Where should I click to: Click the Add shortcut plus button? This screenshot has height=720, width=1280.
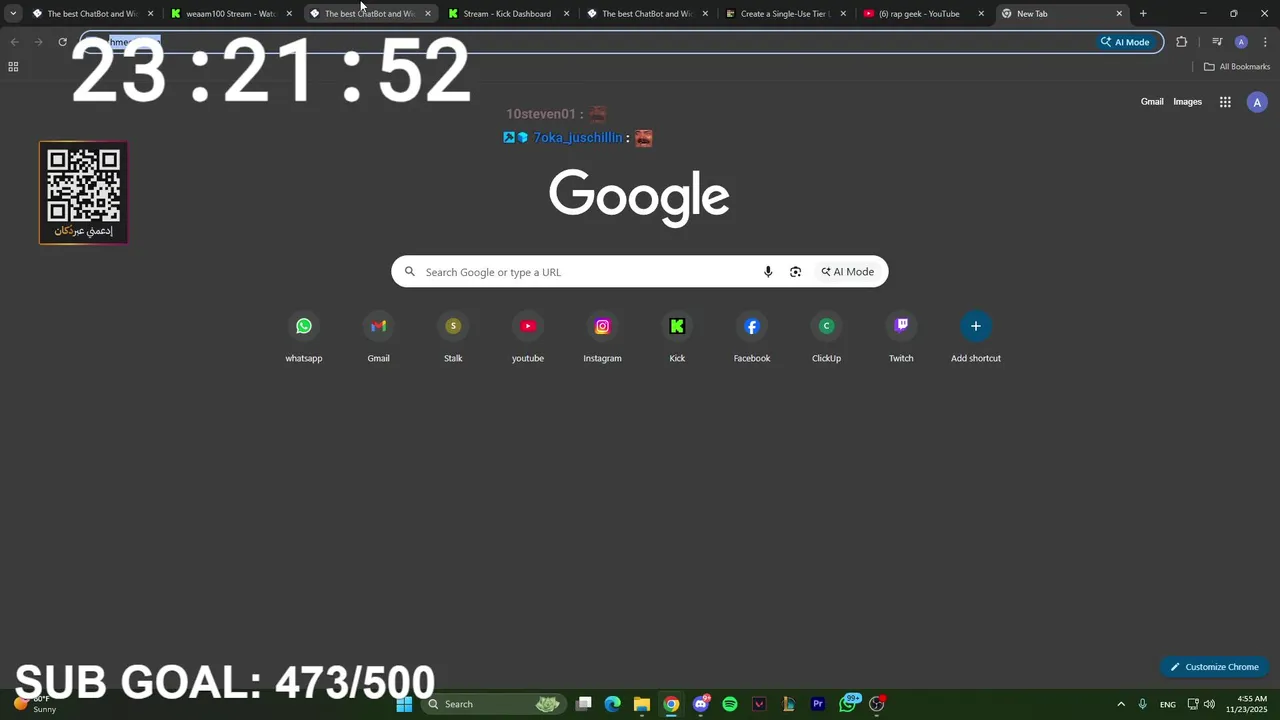pyautogui.click(x=976, y=326)
